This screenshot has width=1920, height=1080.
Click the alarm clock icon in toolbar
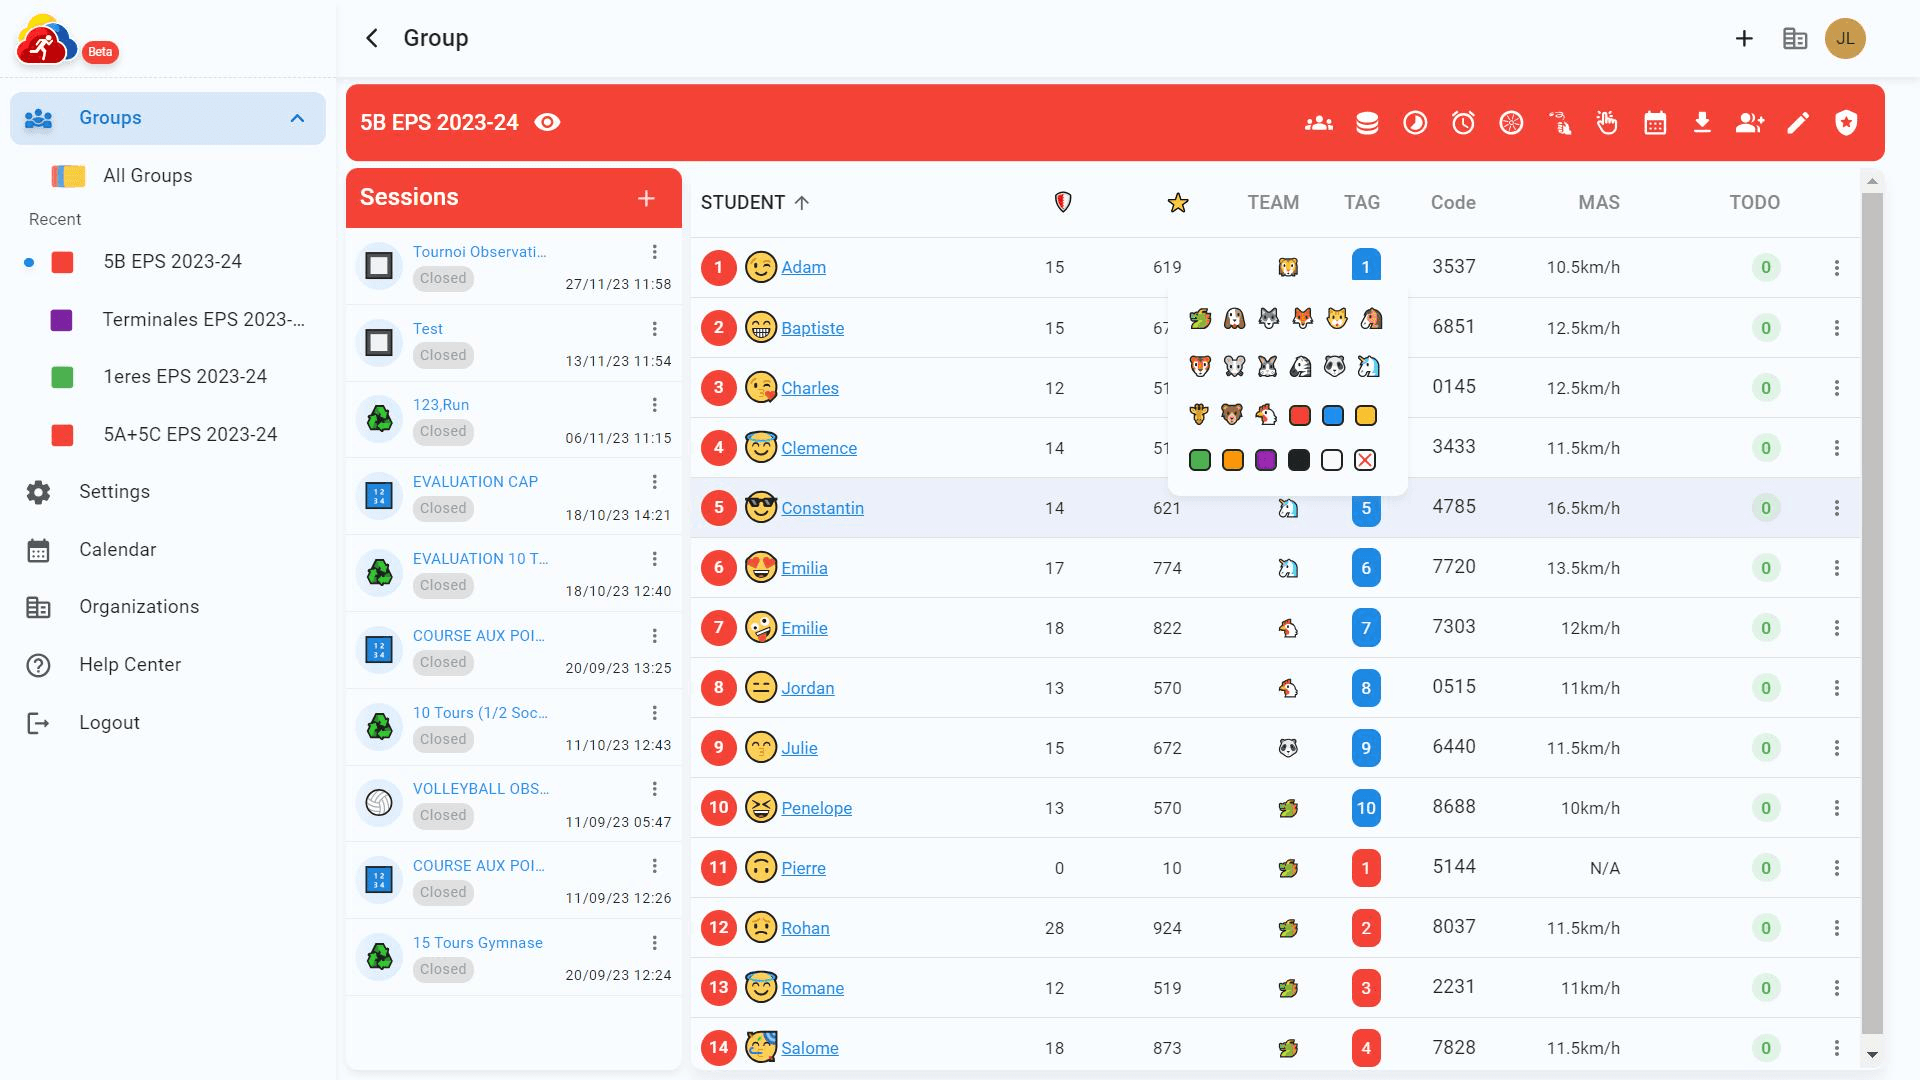coord(1463,123)
